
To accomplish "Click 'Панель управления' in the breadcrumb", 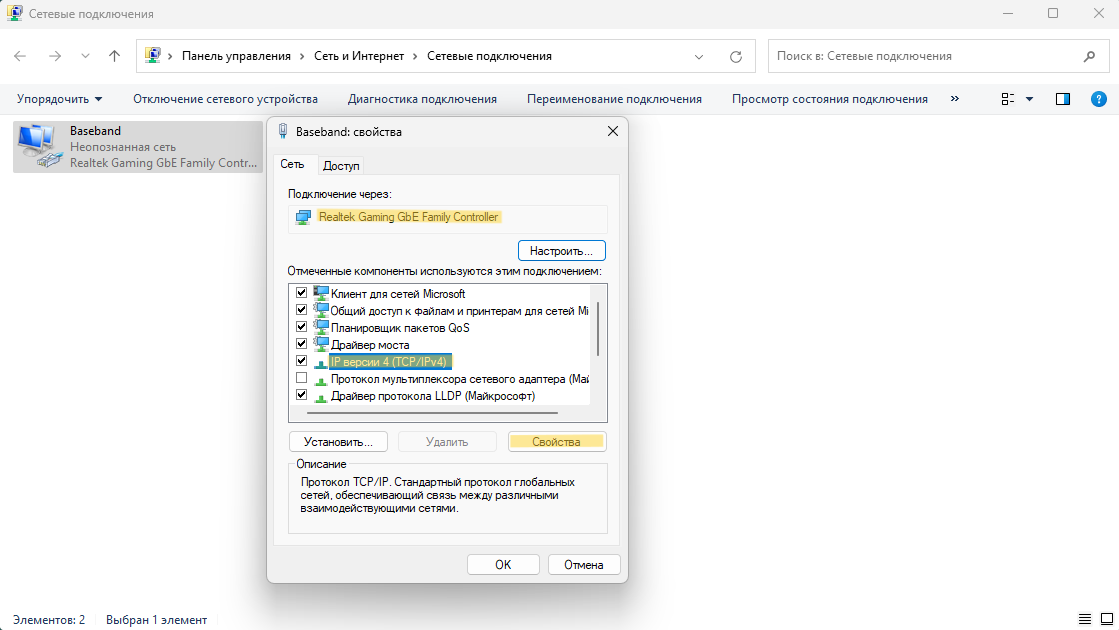I will click(x=236, y=56).
